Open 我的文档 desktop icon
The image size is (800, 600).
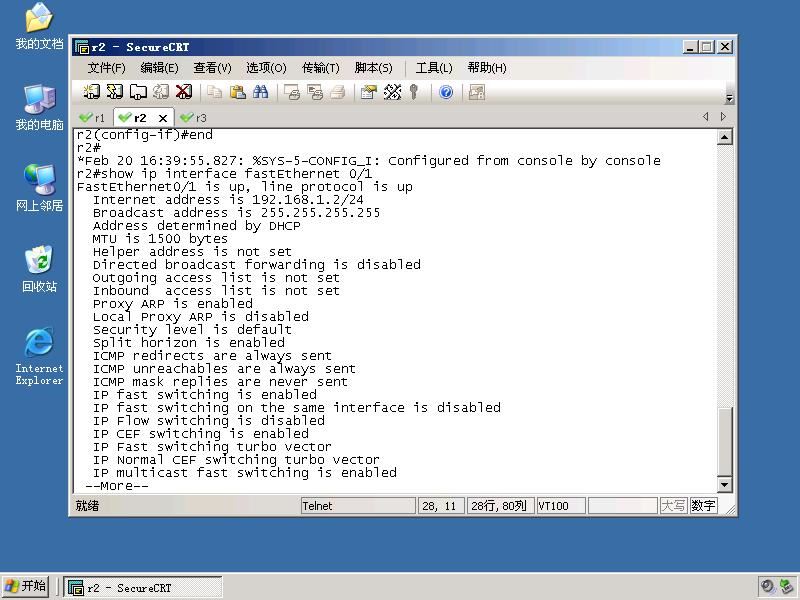[x=39, y=27]
